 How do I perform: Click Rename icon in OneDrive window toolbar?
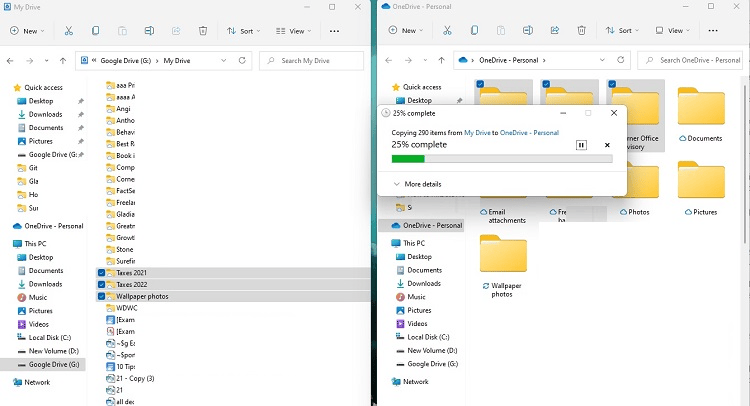[528, 30]
